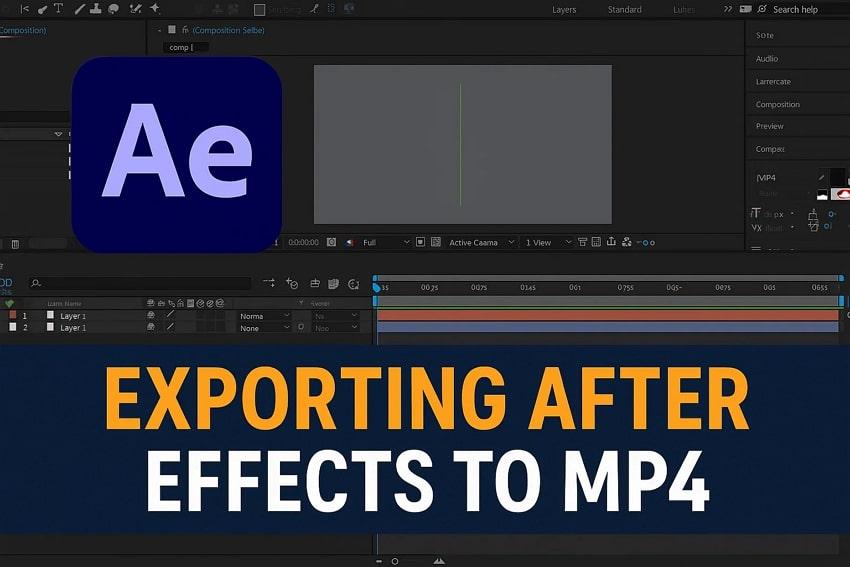Click the timeline zoom slider handle at bottom

(395, 562)
